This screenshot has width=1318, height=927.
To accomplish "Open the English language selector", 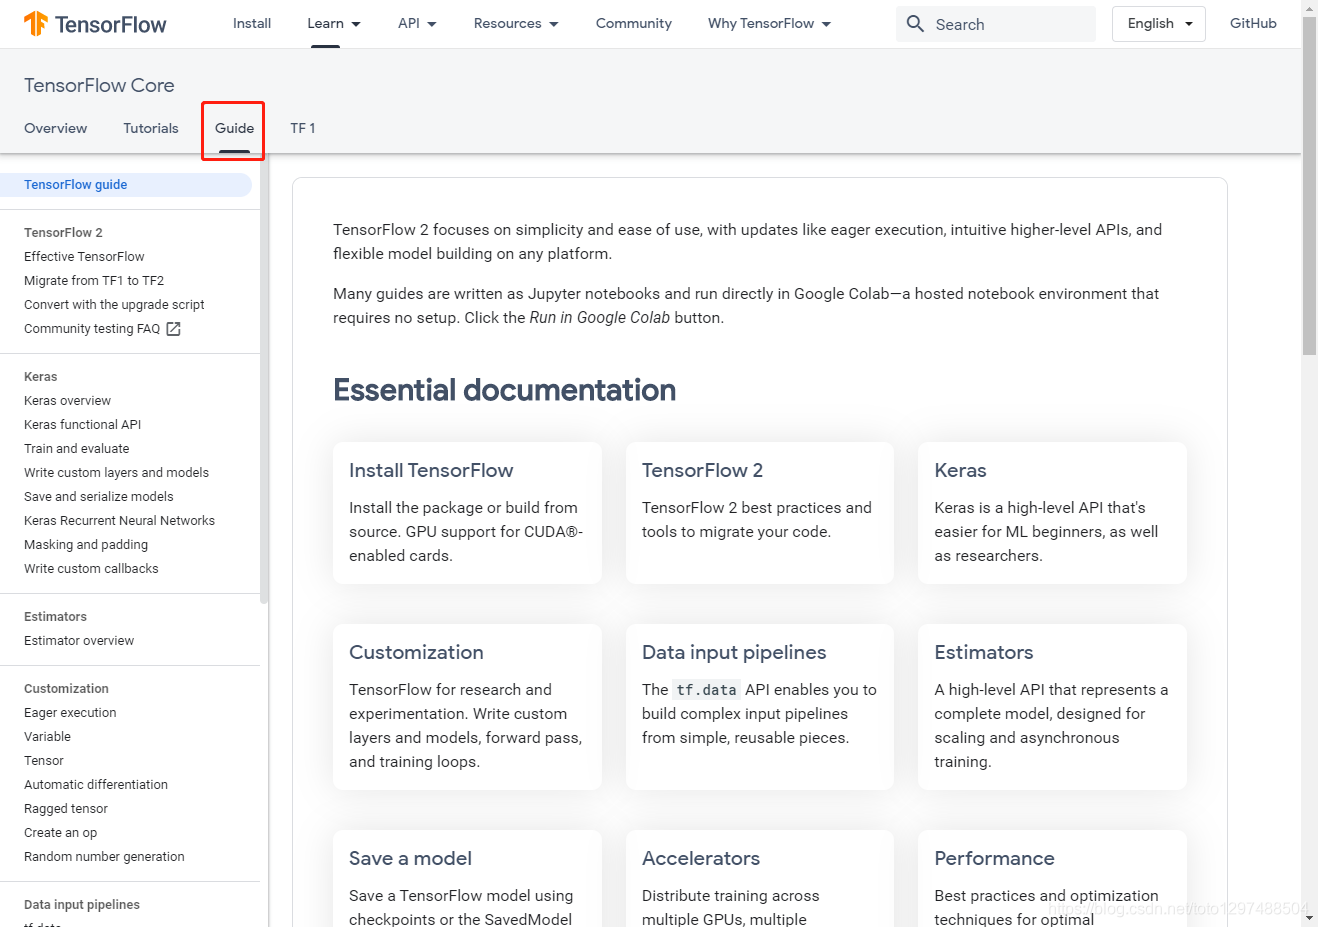I will click(1159, 24).
